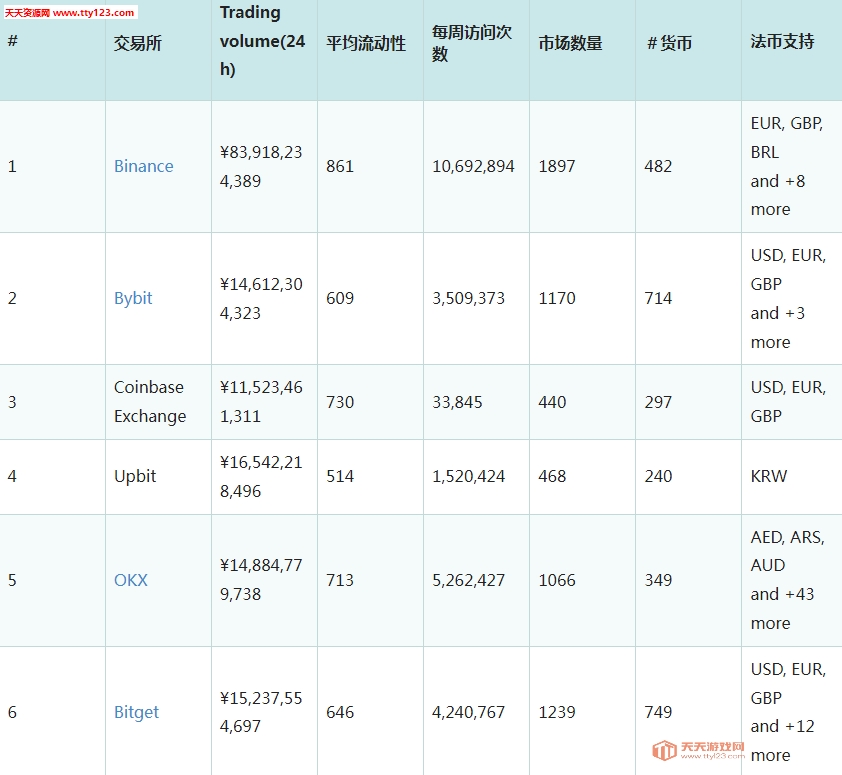Screen dimensions: 842x775
Task: Click market count 1066 for OKX
Action: coord(557,580)
